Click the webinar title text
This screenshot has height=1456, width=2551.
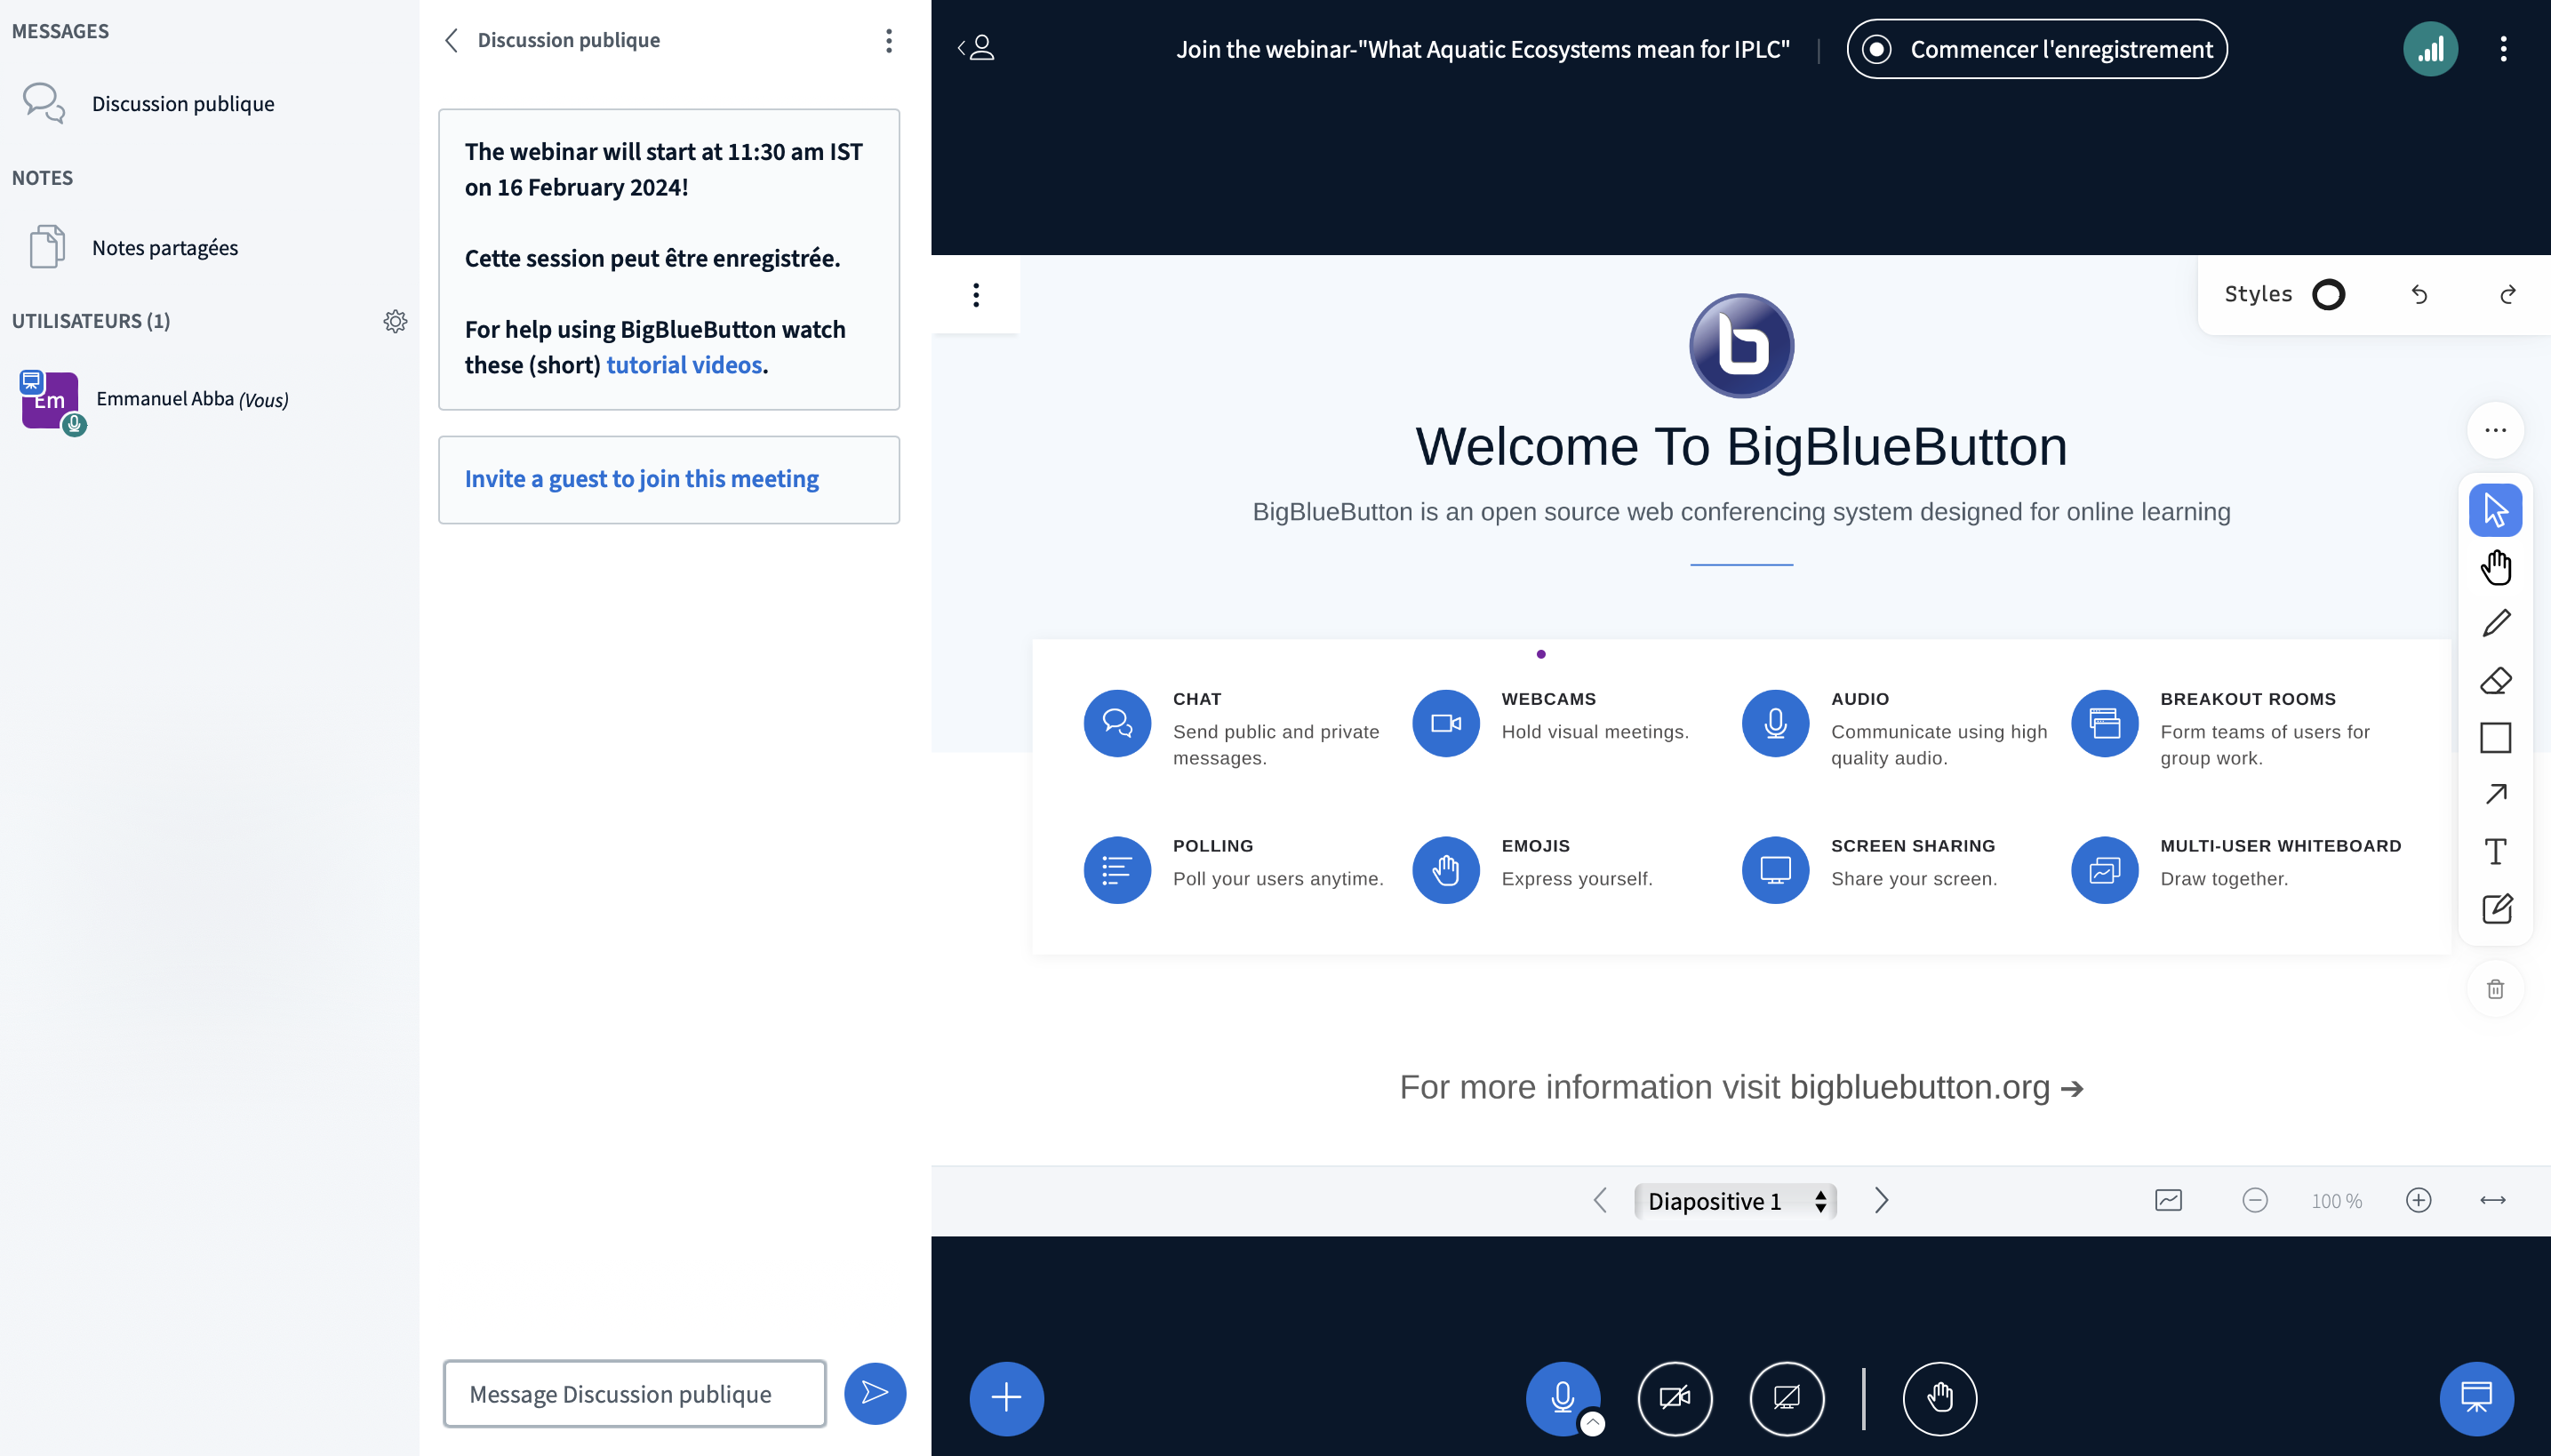click(x=1482, y=49)
